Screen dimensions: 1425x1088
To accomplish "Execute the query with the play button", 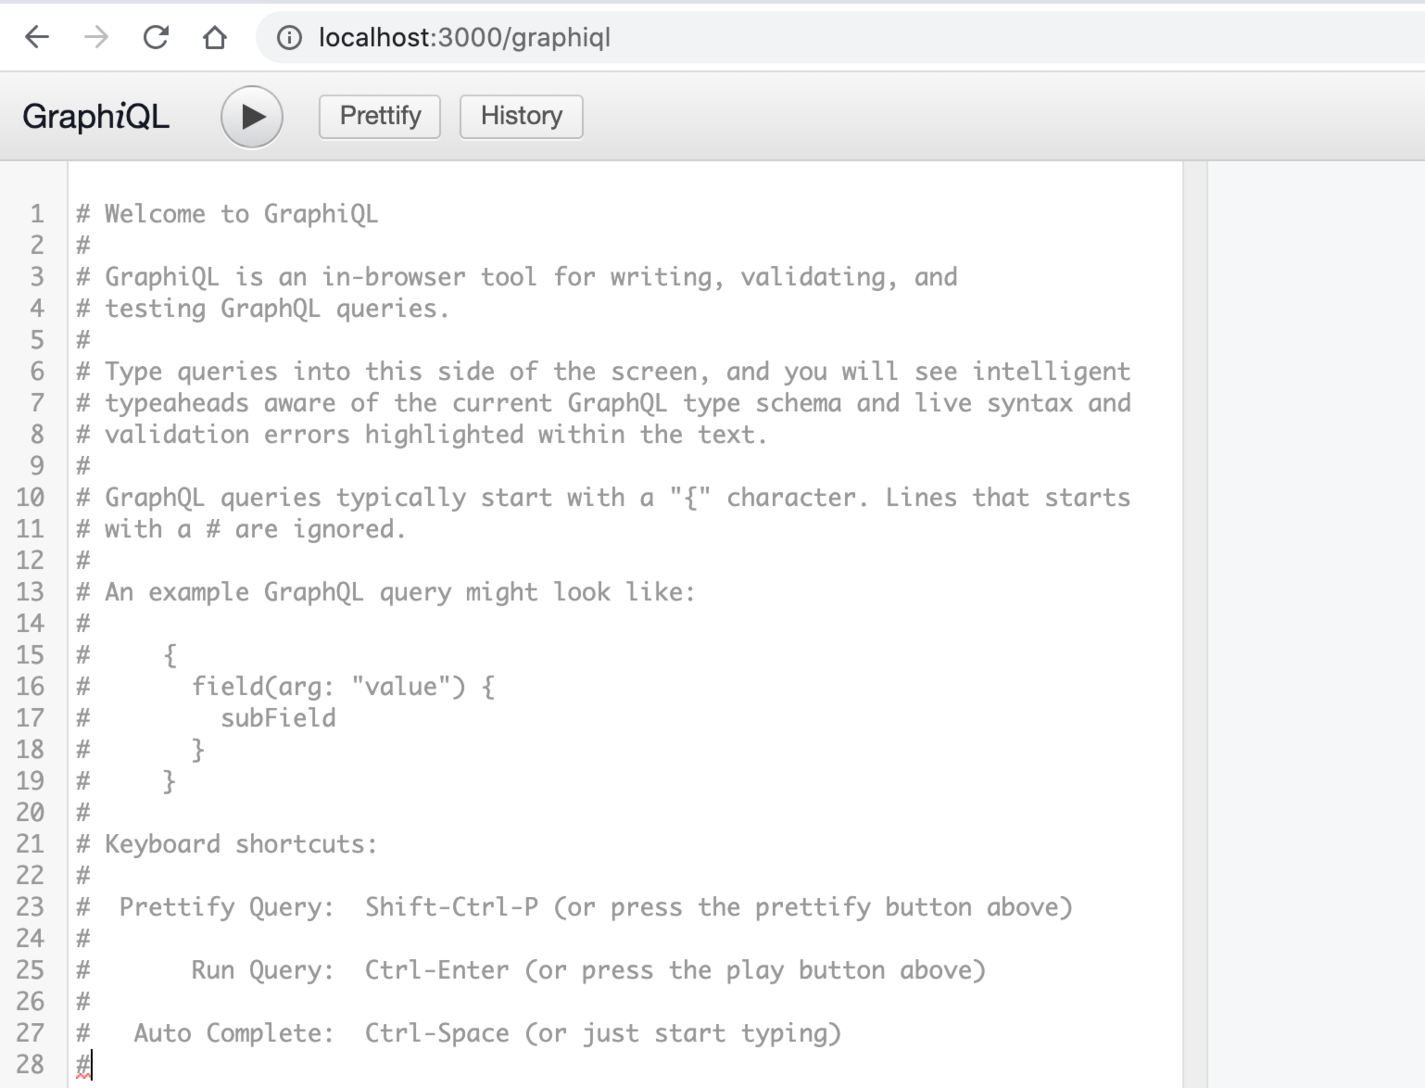I will (x=252, y=116).
